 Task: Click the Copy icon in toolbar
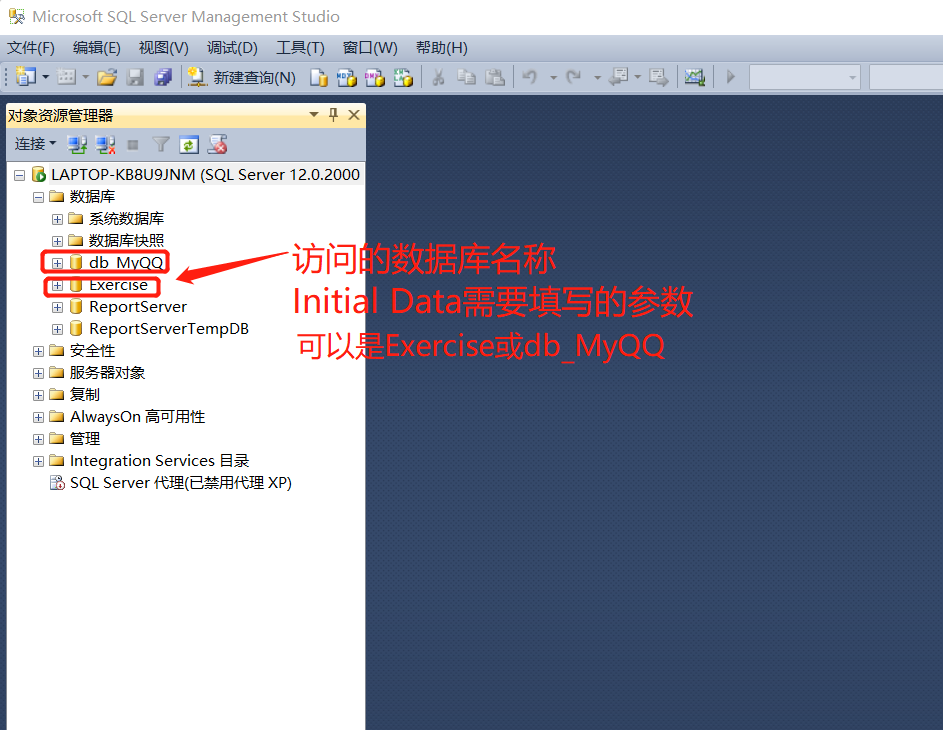click(466, 77)
